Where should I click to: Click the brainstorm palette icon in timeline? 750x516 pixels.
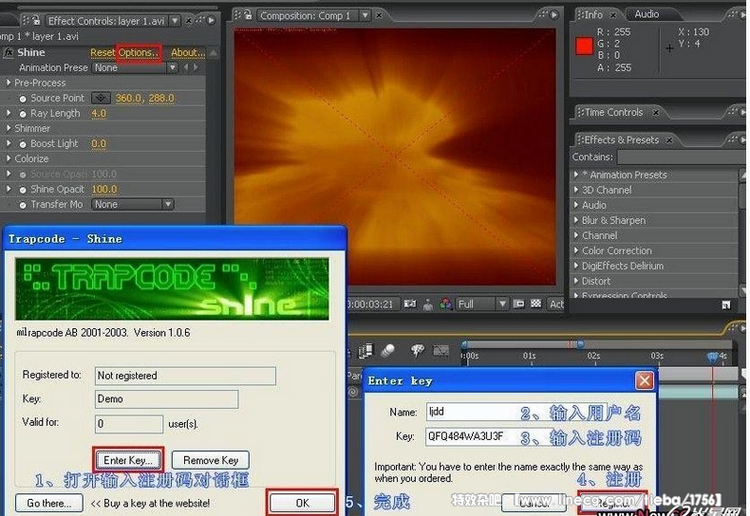(x=417, y=351)
